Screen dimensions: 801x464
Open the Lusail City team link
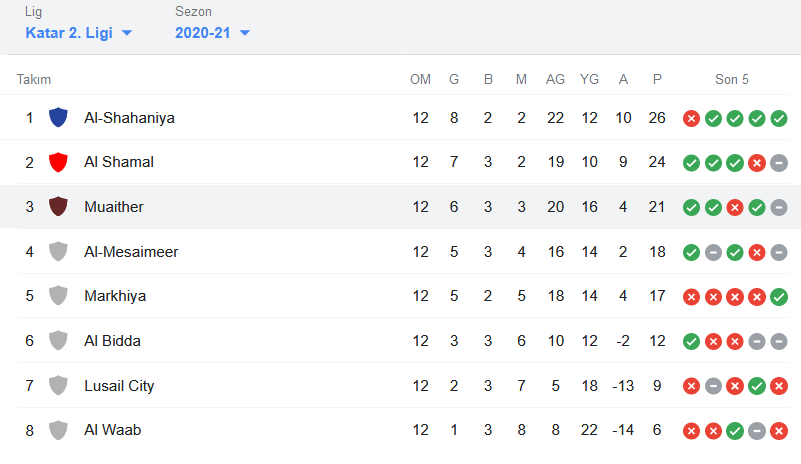click(119, 385)
